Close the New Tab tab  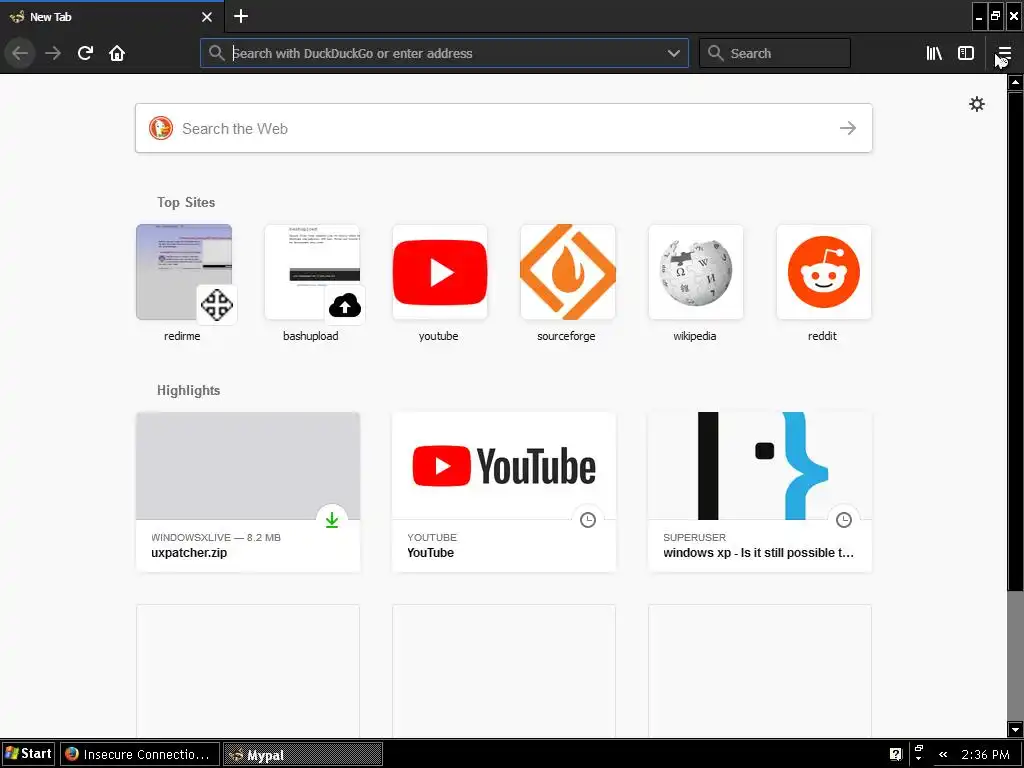pos(206,17)
